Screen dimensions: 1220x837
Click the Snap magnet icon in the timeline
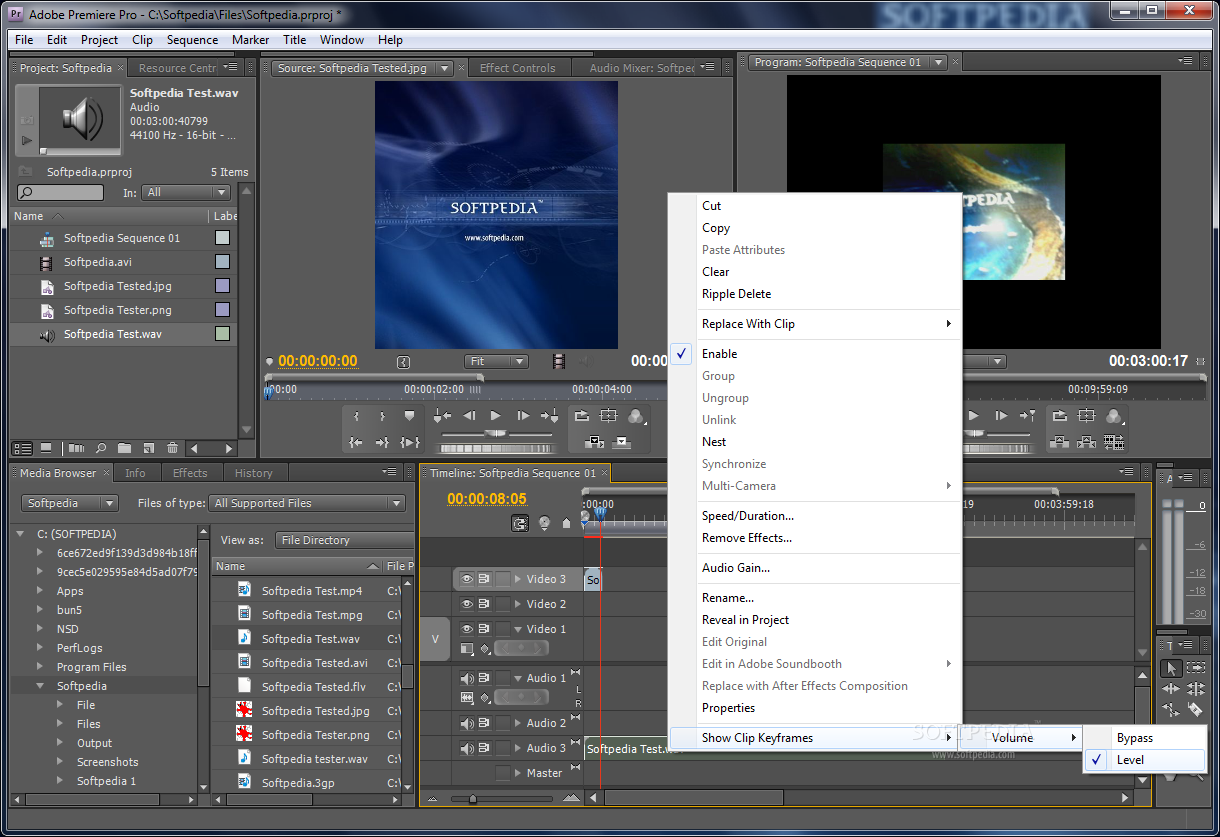tap(520, 523)
